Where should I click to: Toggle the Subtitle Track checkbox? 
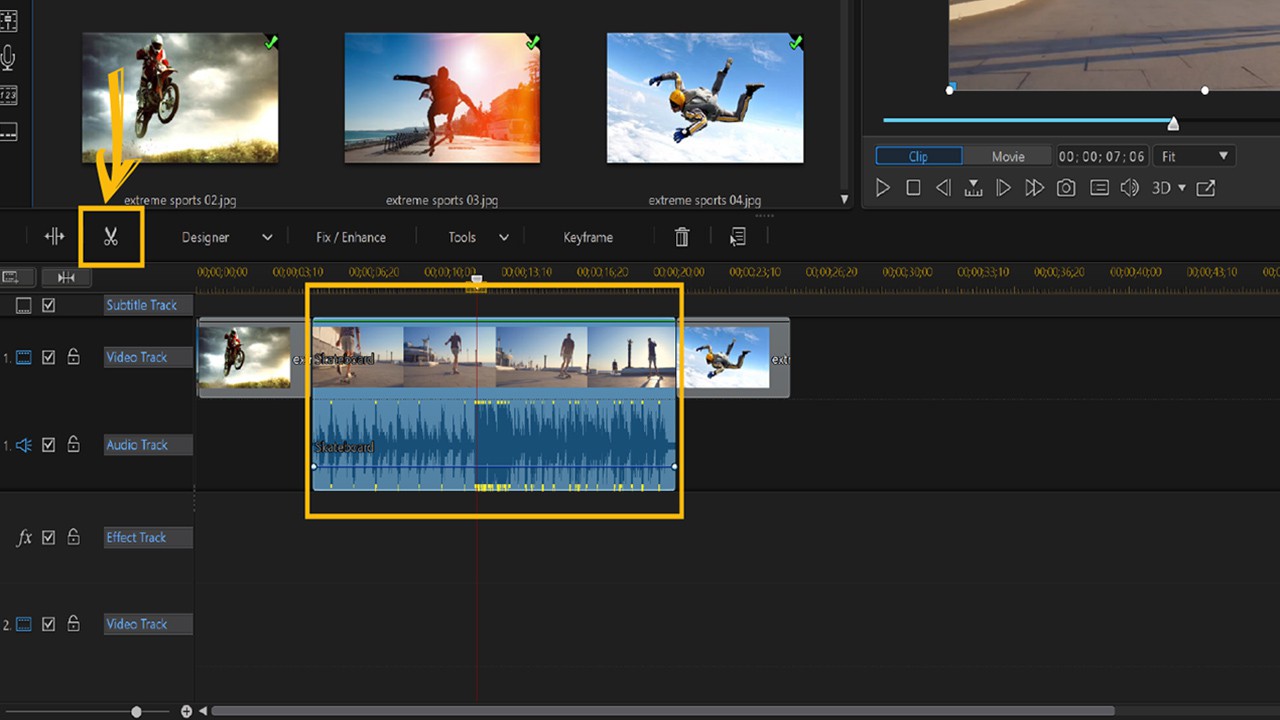48,305
